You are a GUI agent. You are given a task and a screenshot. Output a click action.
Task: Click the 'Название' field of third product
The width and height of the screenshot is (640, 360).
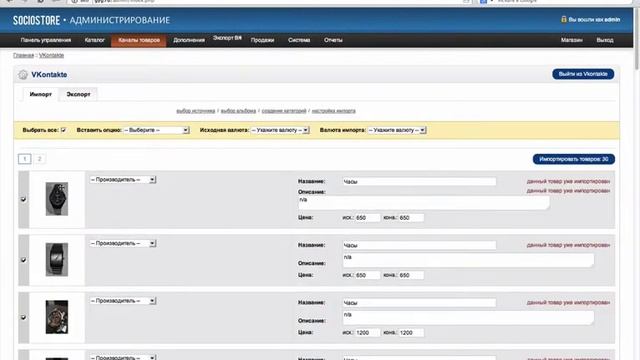pos(419,303)
